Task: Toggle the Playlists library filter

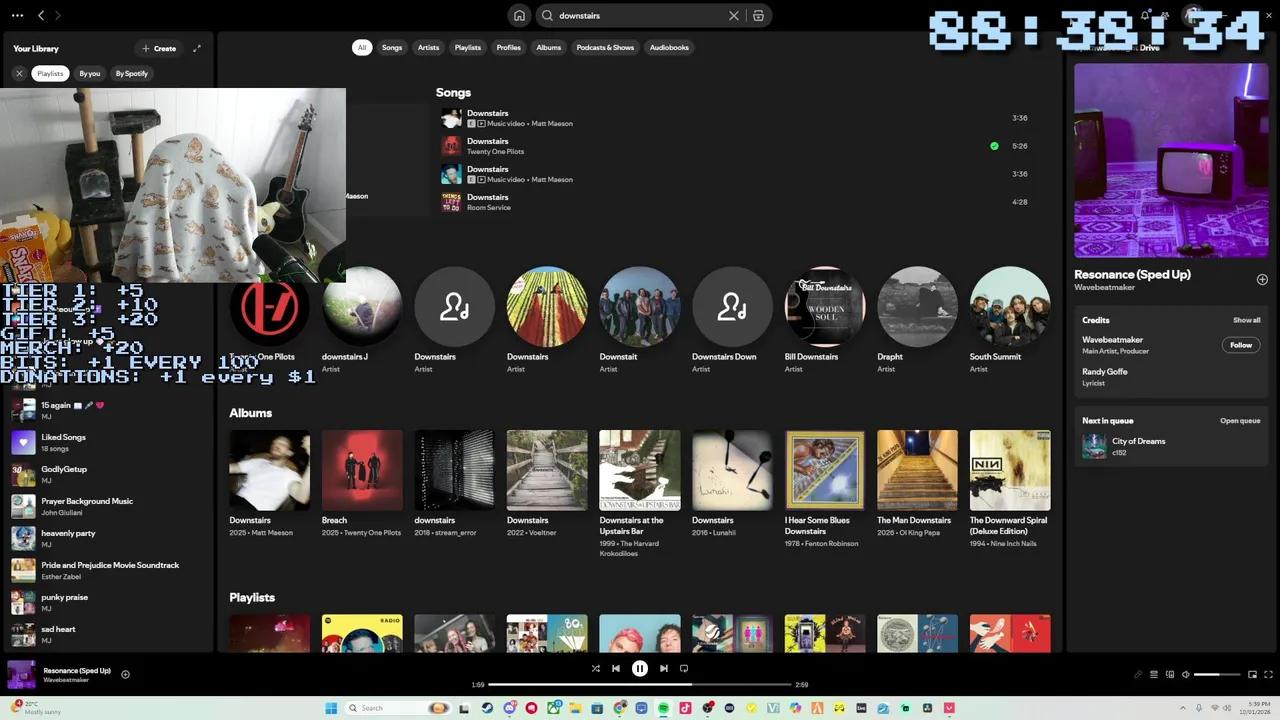Action: 50,73
